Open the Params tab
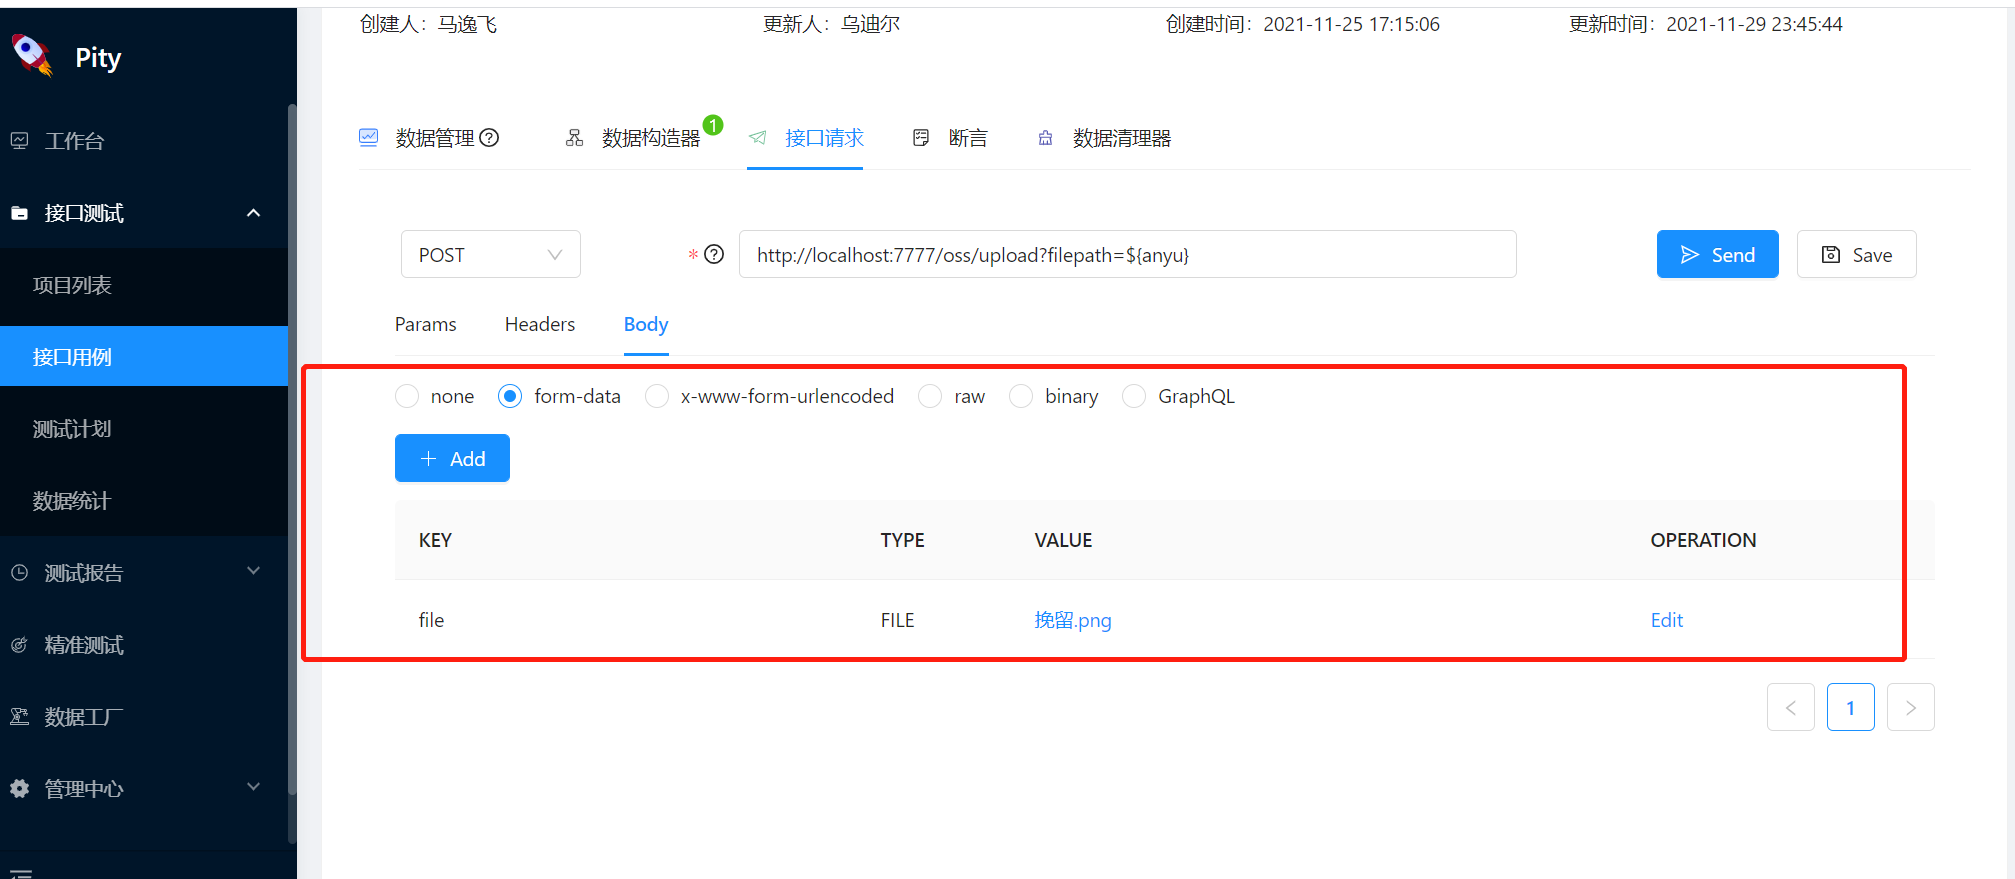The width and height of the screenshot is (2015, 879). tap(425, 324)
